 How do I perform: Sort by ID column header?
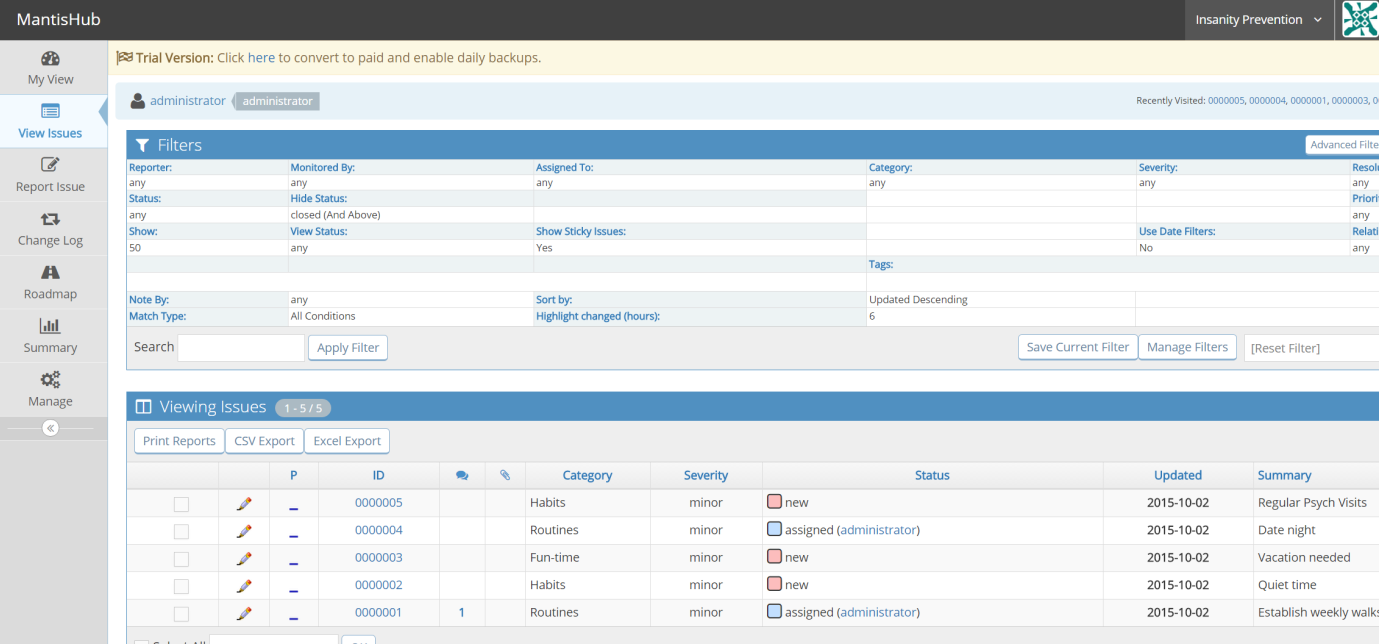379,476
